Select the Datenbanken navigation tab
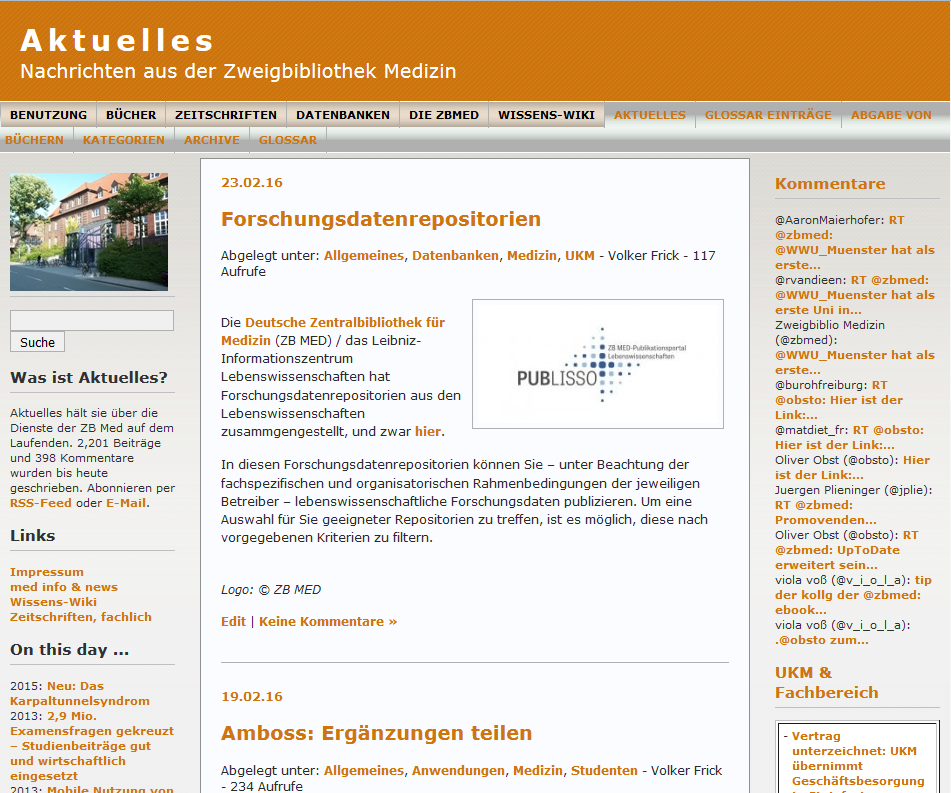951x793 pixels. [343, 115]
